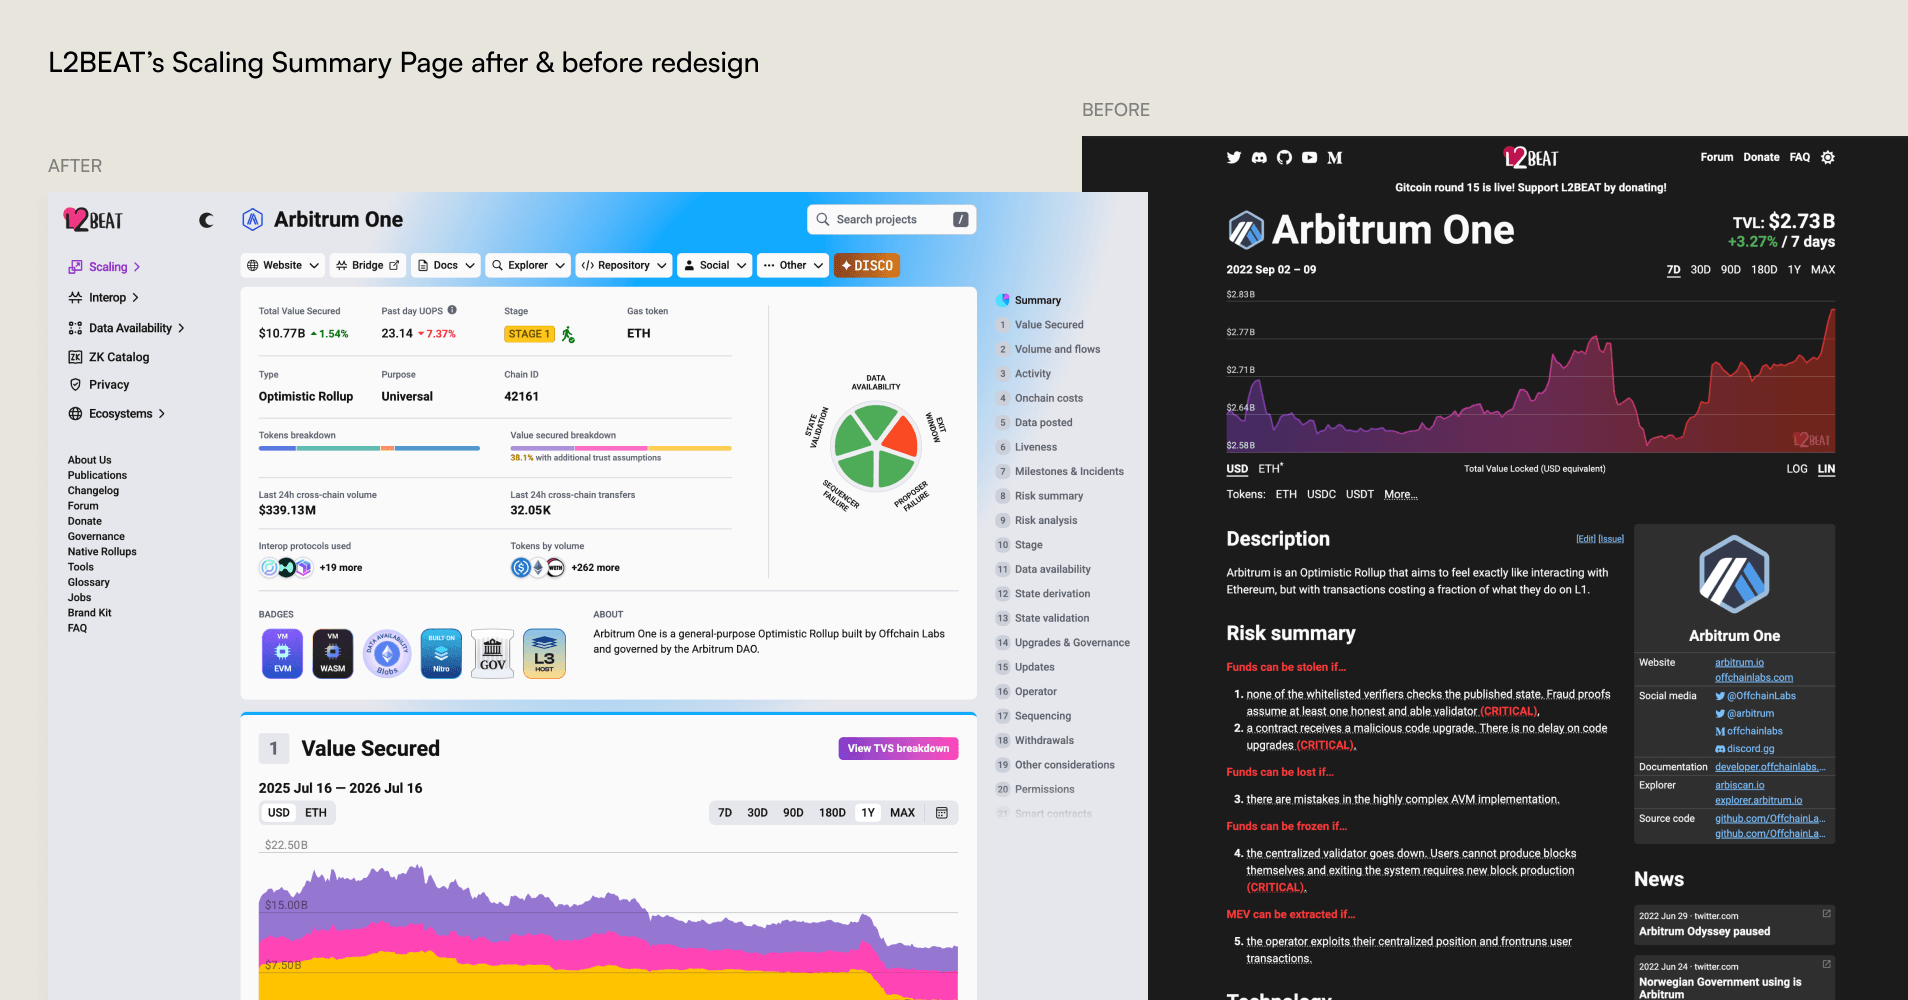Image resolution: width=1908 pixels, height=1000 pixels.
Task: Click the L2BEAT logo in the AFTER sidebar
Action: 93,220
